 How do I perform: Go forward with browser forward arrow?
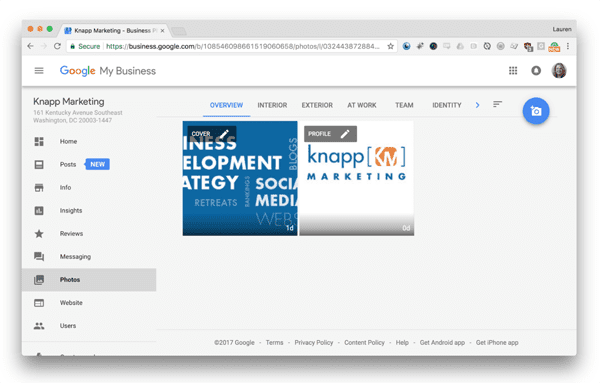44,46
